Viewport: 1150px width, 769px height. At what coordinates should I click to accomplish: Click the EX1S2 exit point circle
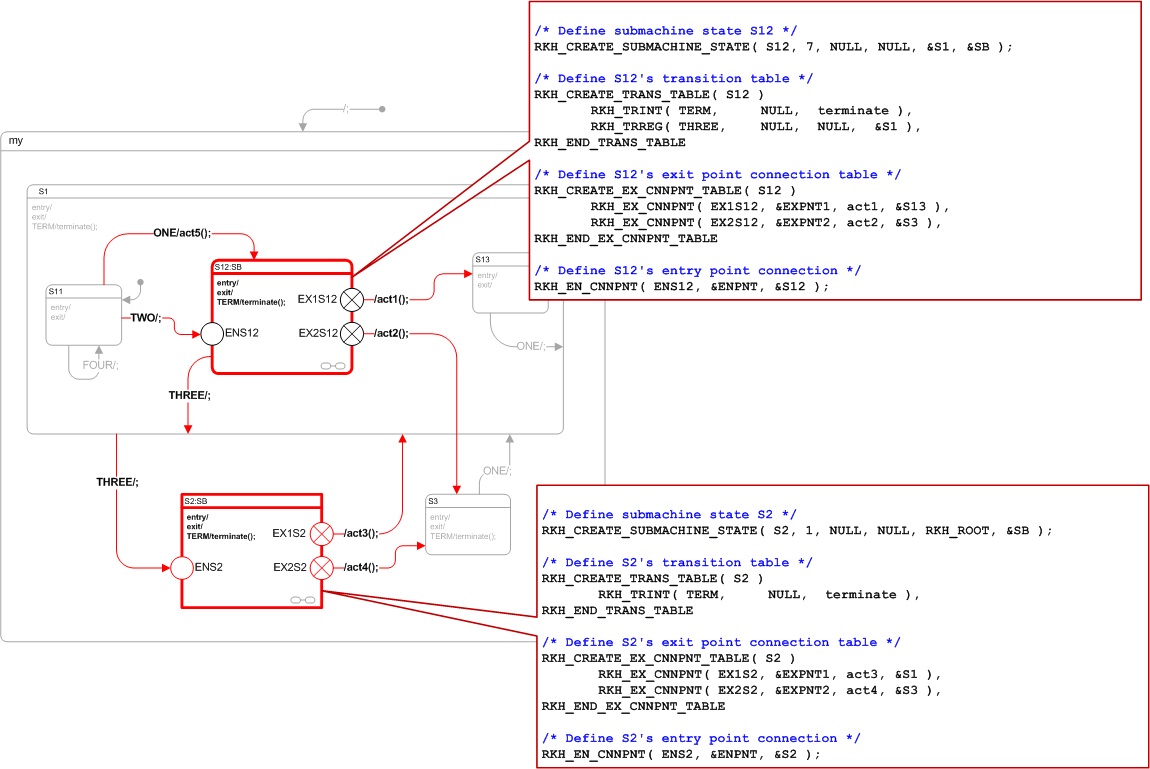322,534
